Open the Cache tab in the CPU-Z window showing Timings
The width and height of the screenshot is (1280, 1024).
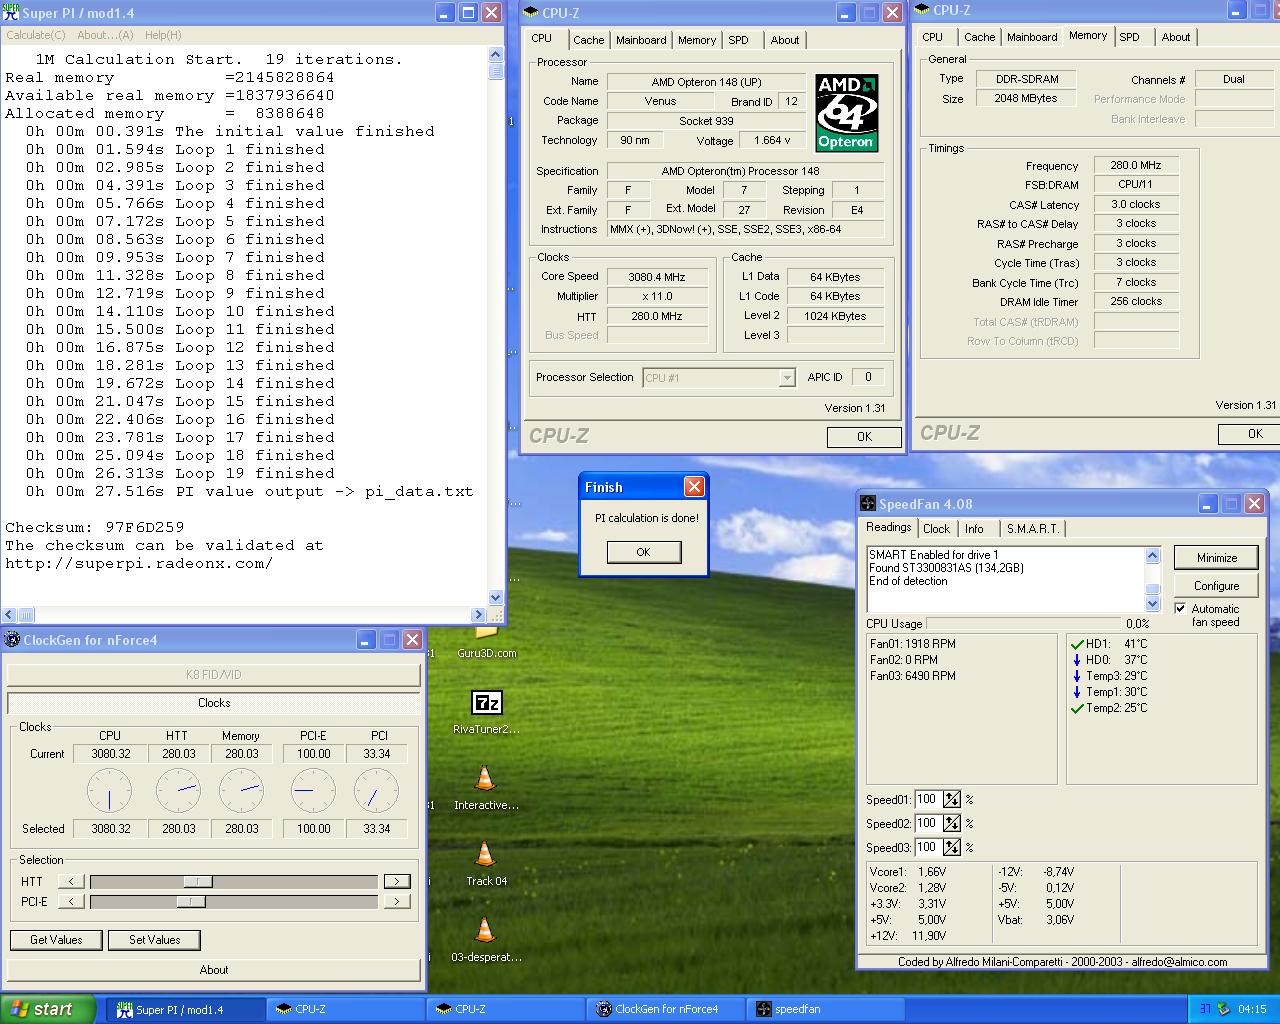(980, 37)
